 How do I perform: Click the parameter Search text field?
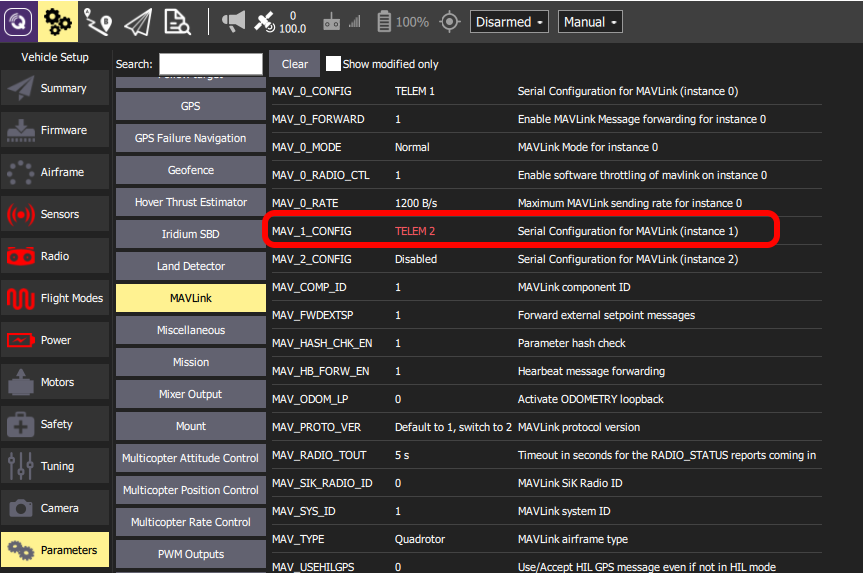210,64
